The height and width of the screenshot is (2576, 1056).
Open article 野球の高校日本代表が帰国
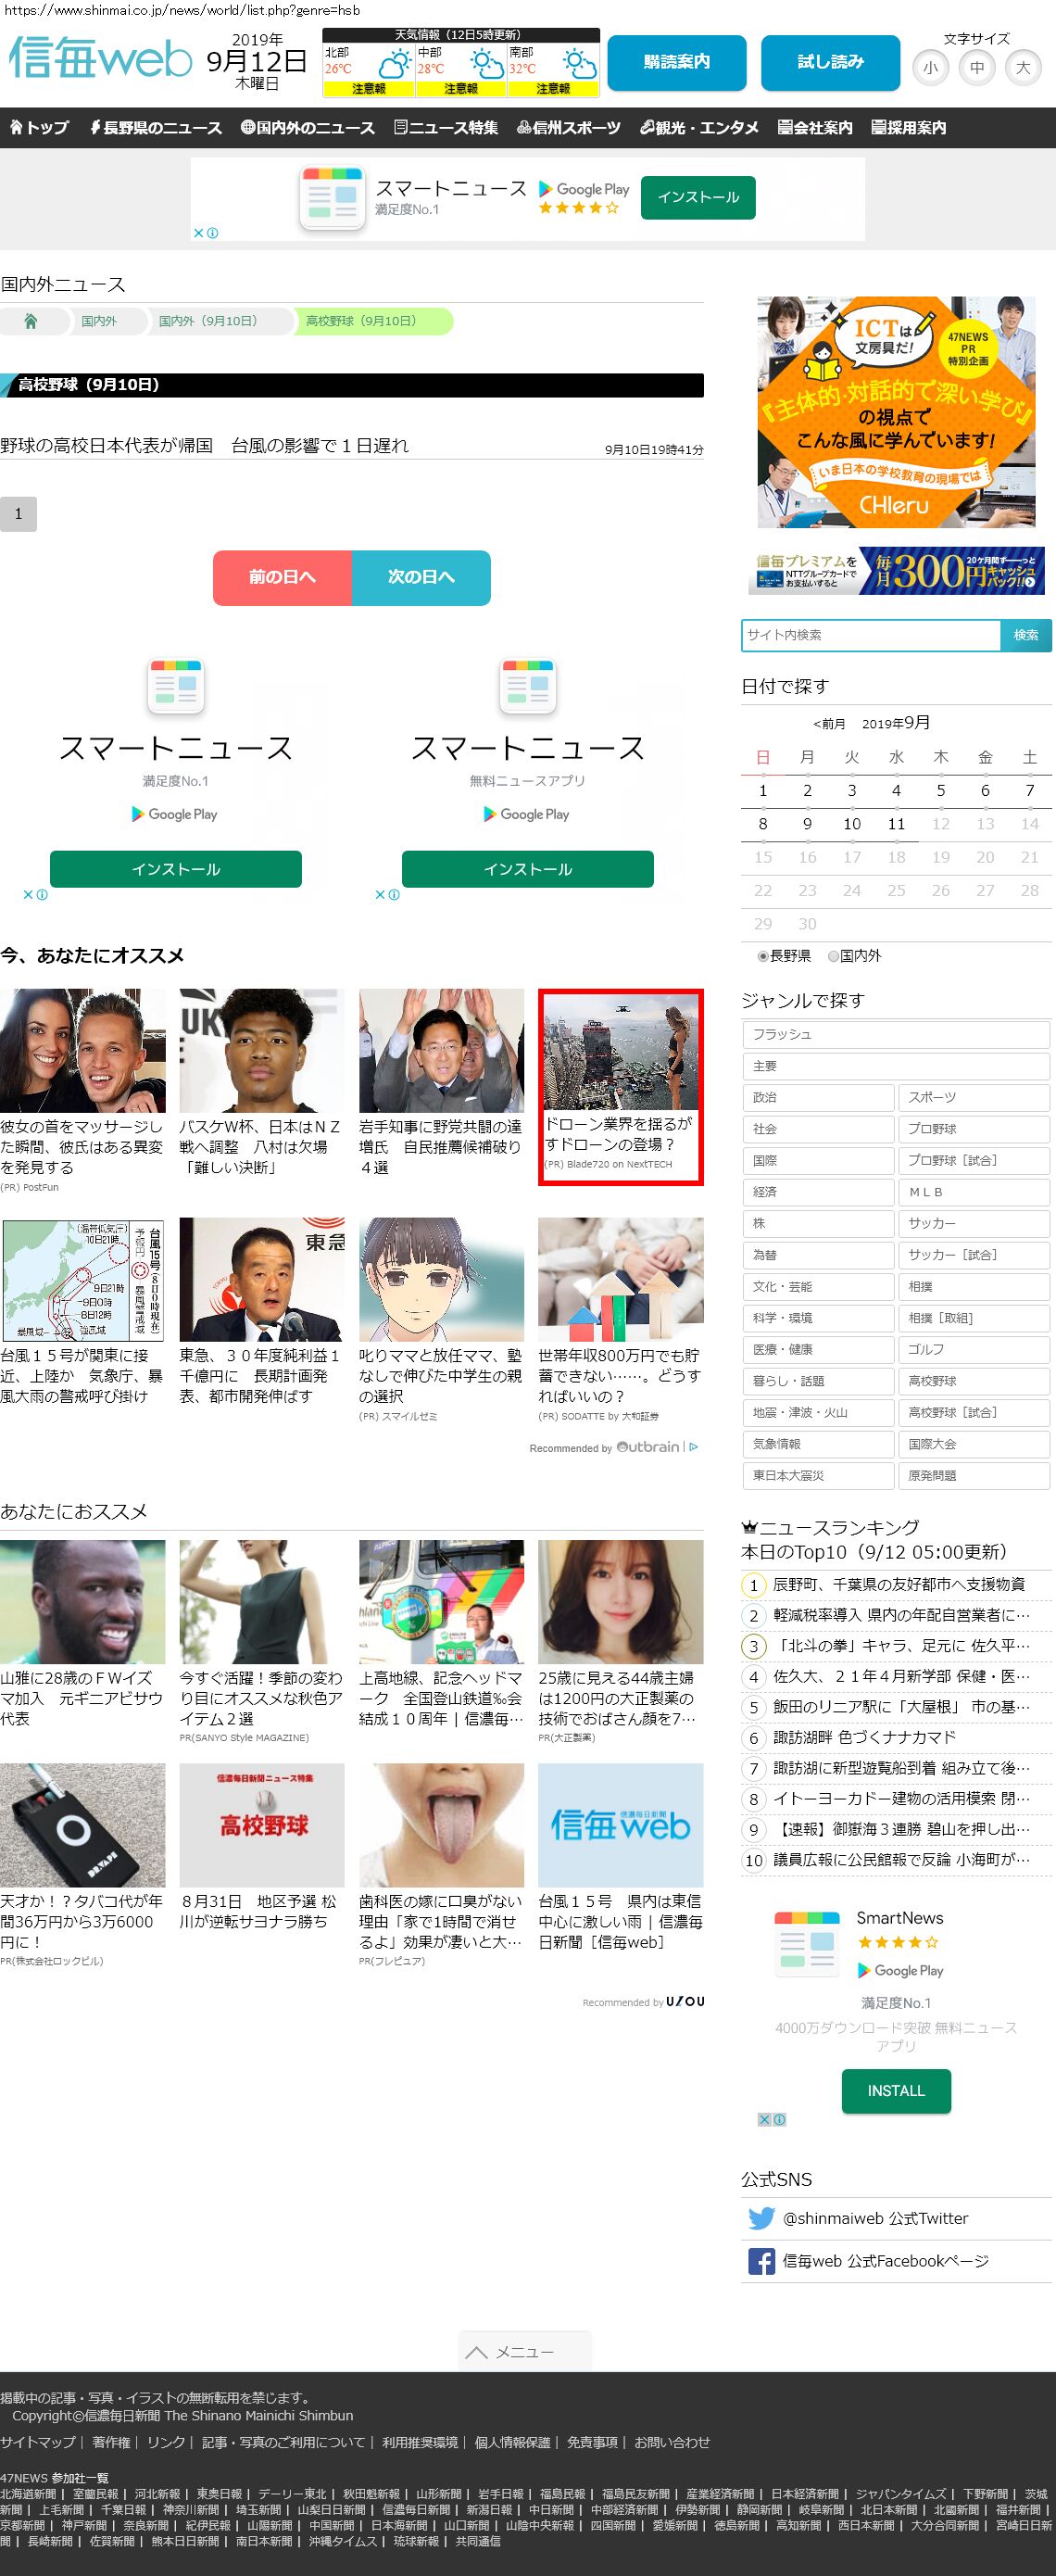click(205, 446)
